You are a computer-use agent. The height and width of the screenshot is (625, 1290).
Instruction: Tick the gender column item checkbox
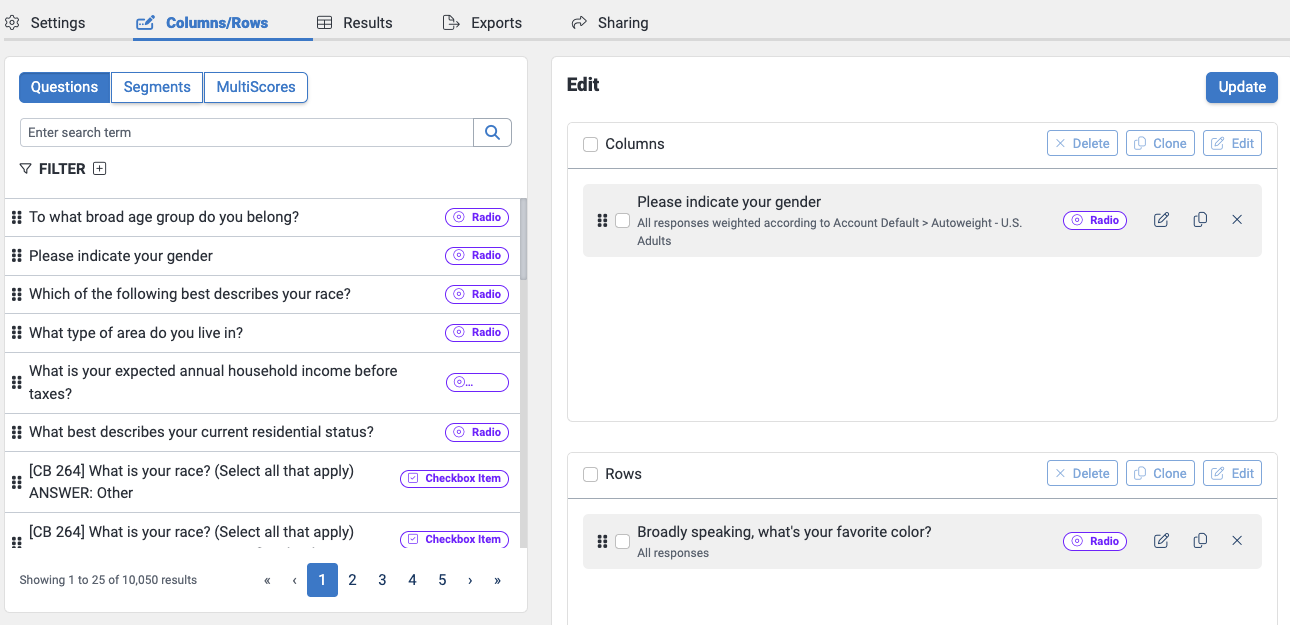[x=623, y=220]
